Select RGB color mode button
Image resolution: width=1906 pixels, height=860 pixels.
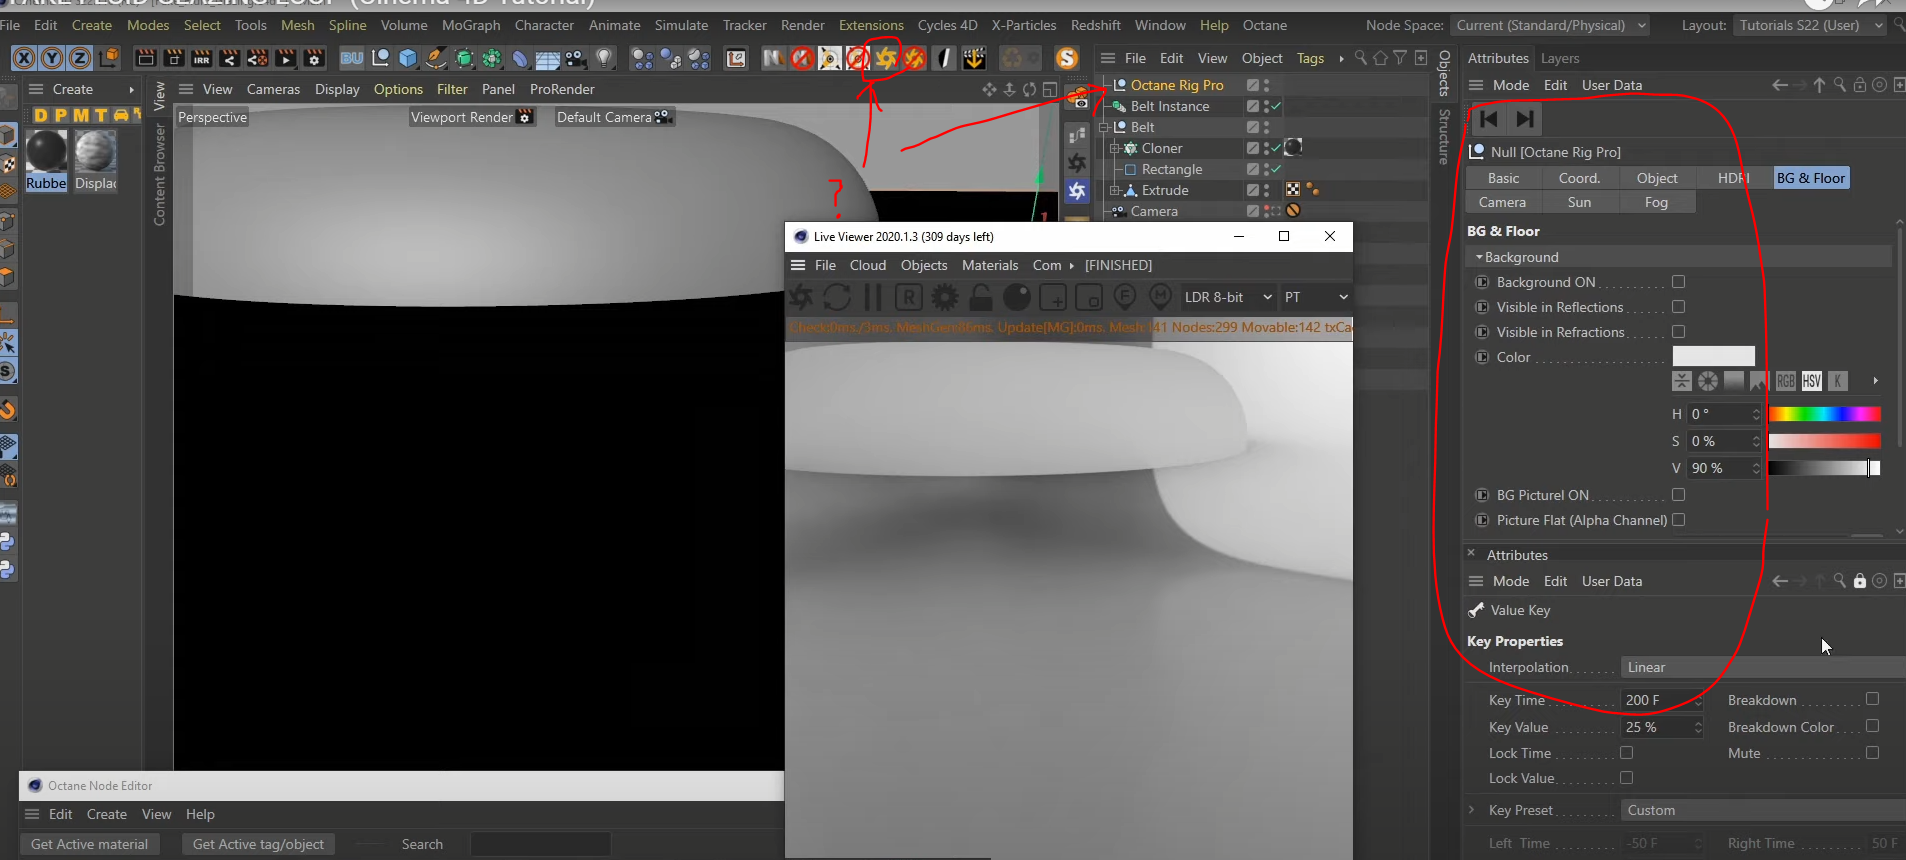pos(1786,381)
